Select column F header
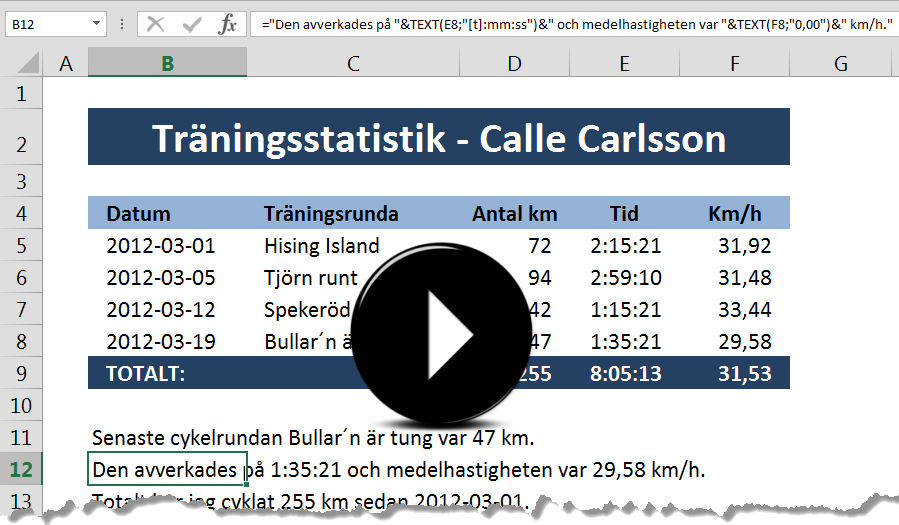This screenshot has width=899, height=525. coord(735,64)
